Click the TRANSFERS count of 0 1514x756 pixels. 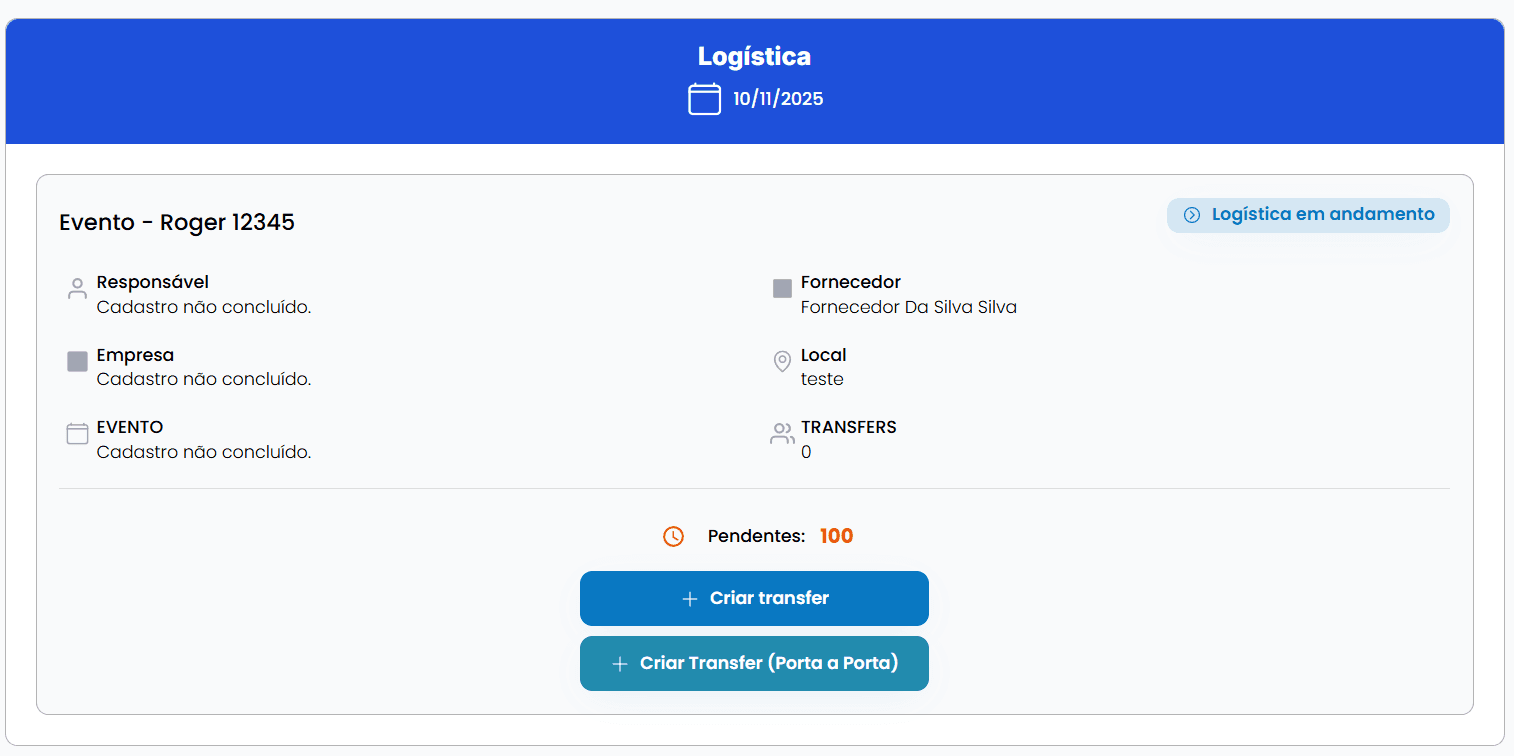pyautogui.click(x=806, y=452)
